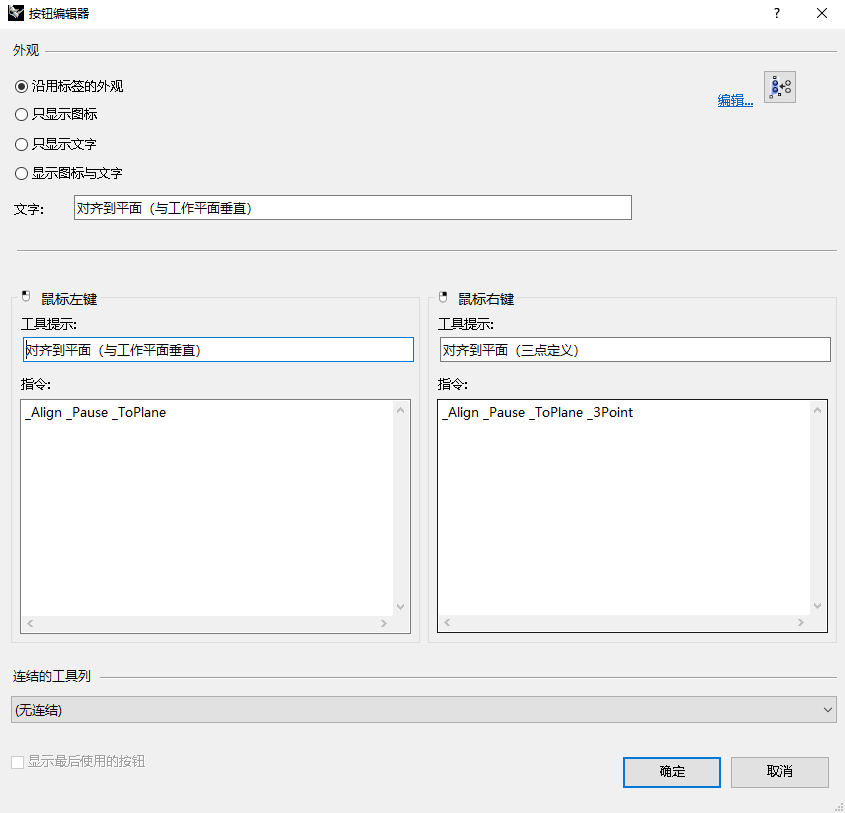Click the right arrow of the right command horizontal scrollbar
Viewport: 845px width, 813px height.
[801, 622]
